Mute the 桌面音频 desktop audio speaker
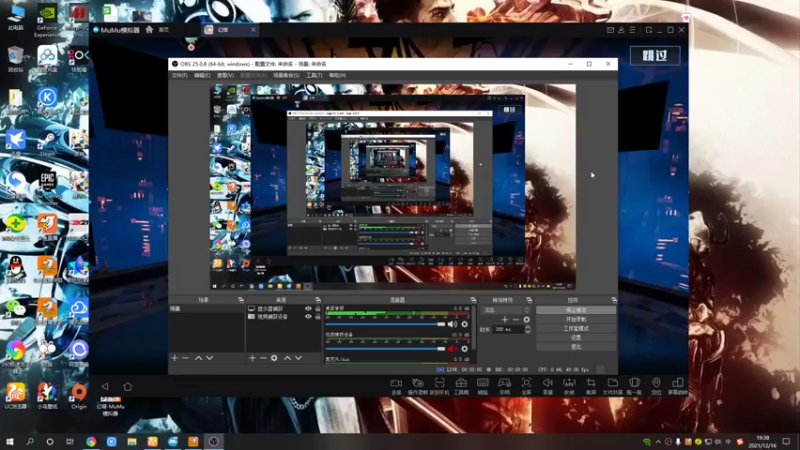Image resolution: width=800 pixels, height=450 pixels. point(452,324)
